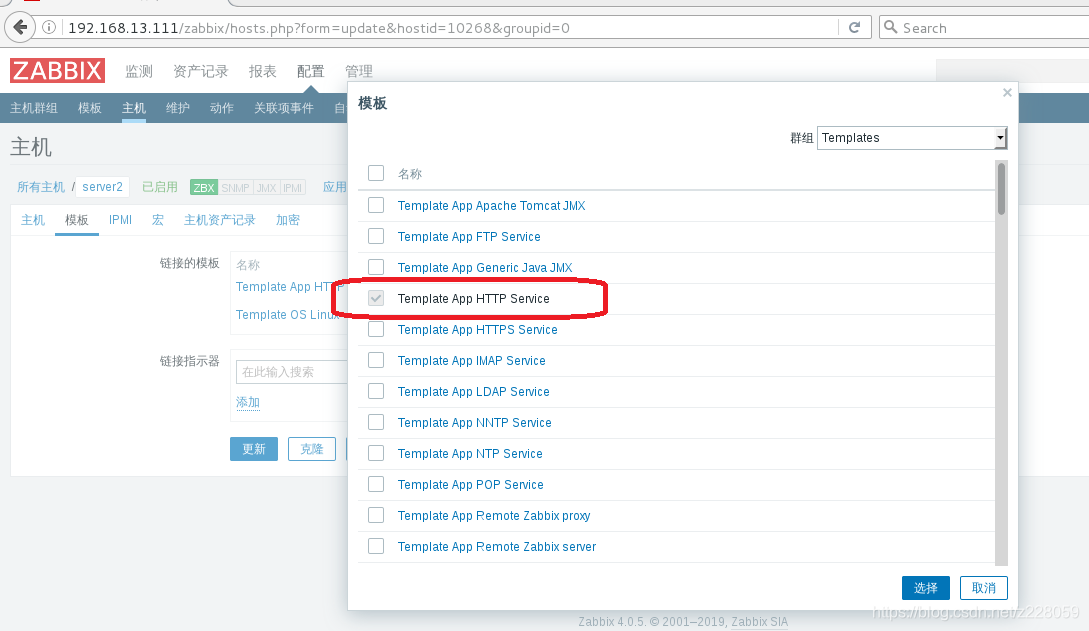This screenshot has width=1089, height=631.
Task: Open Template App HTTPS Service link
Action: [477, 330]
